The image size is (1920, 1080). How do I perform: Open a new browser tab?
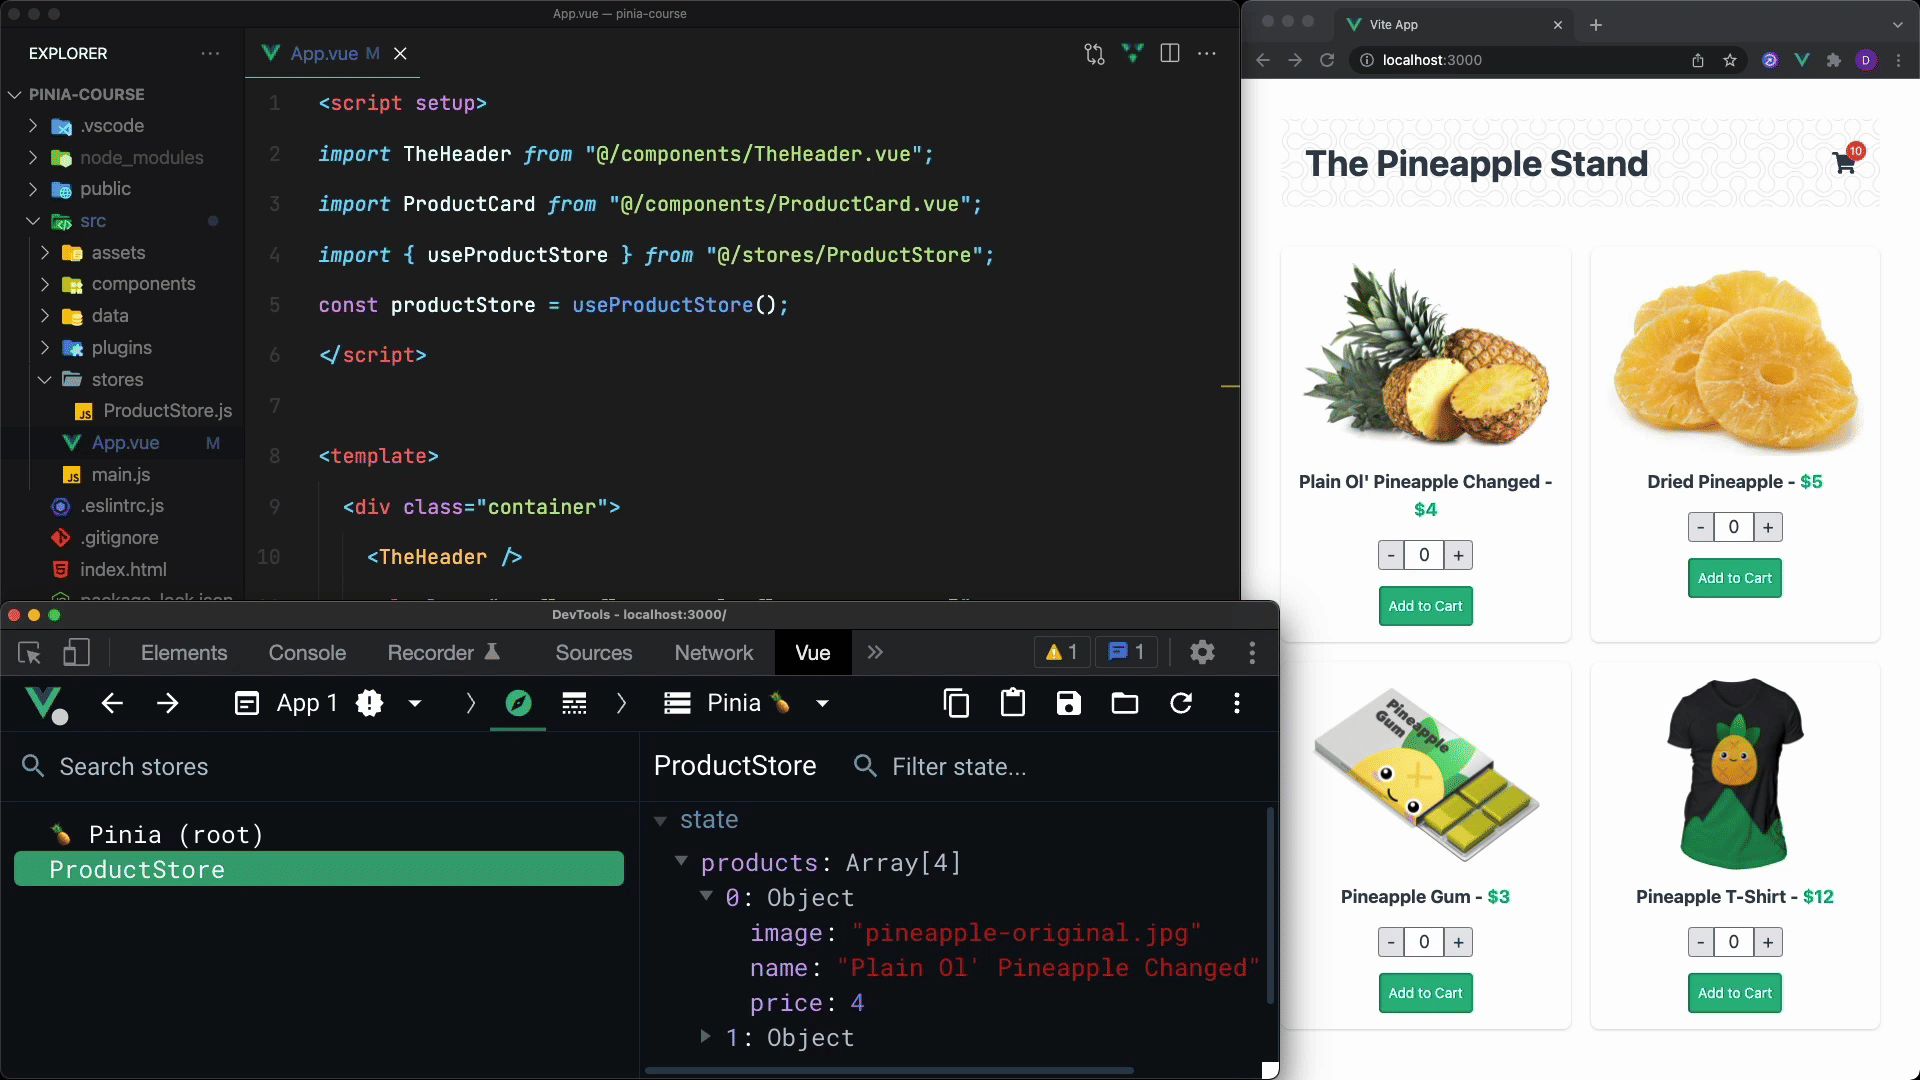coord(1596,25)
